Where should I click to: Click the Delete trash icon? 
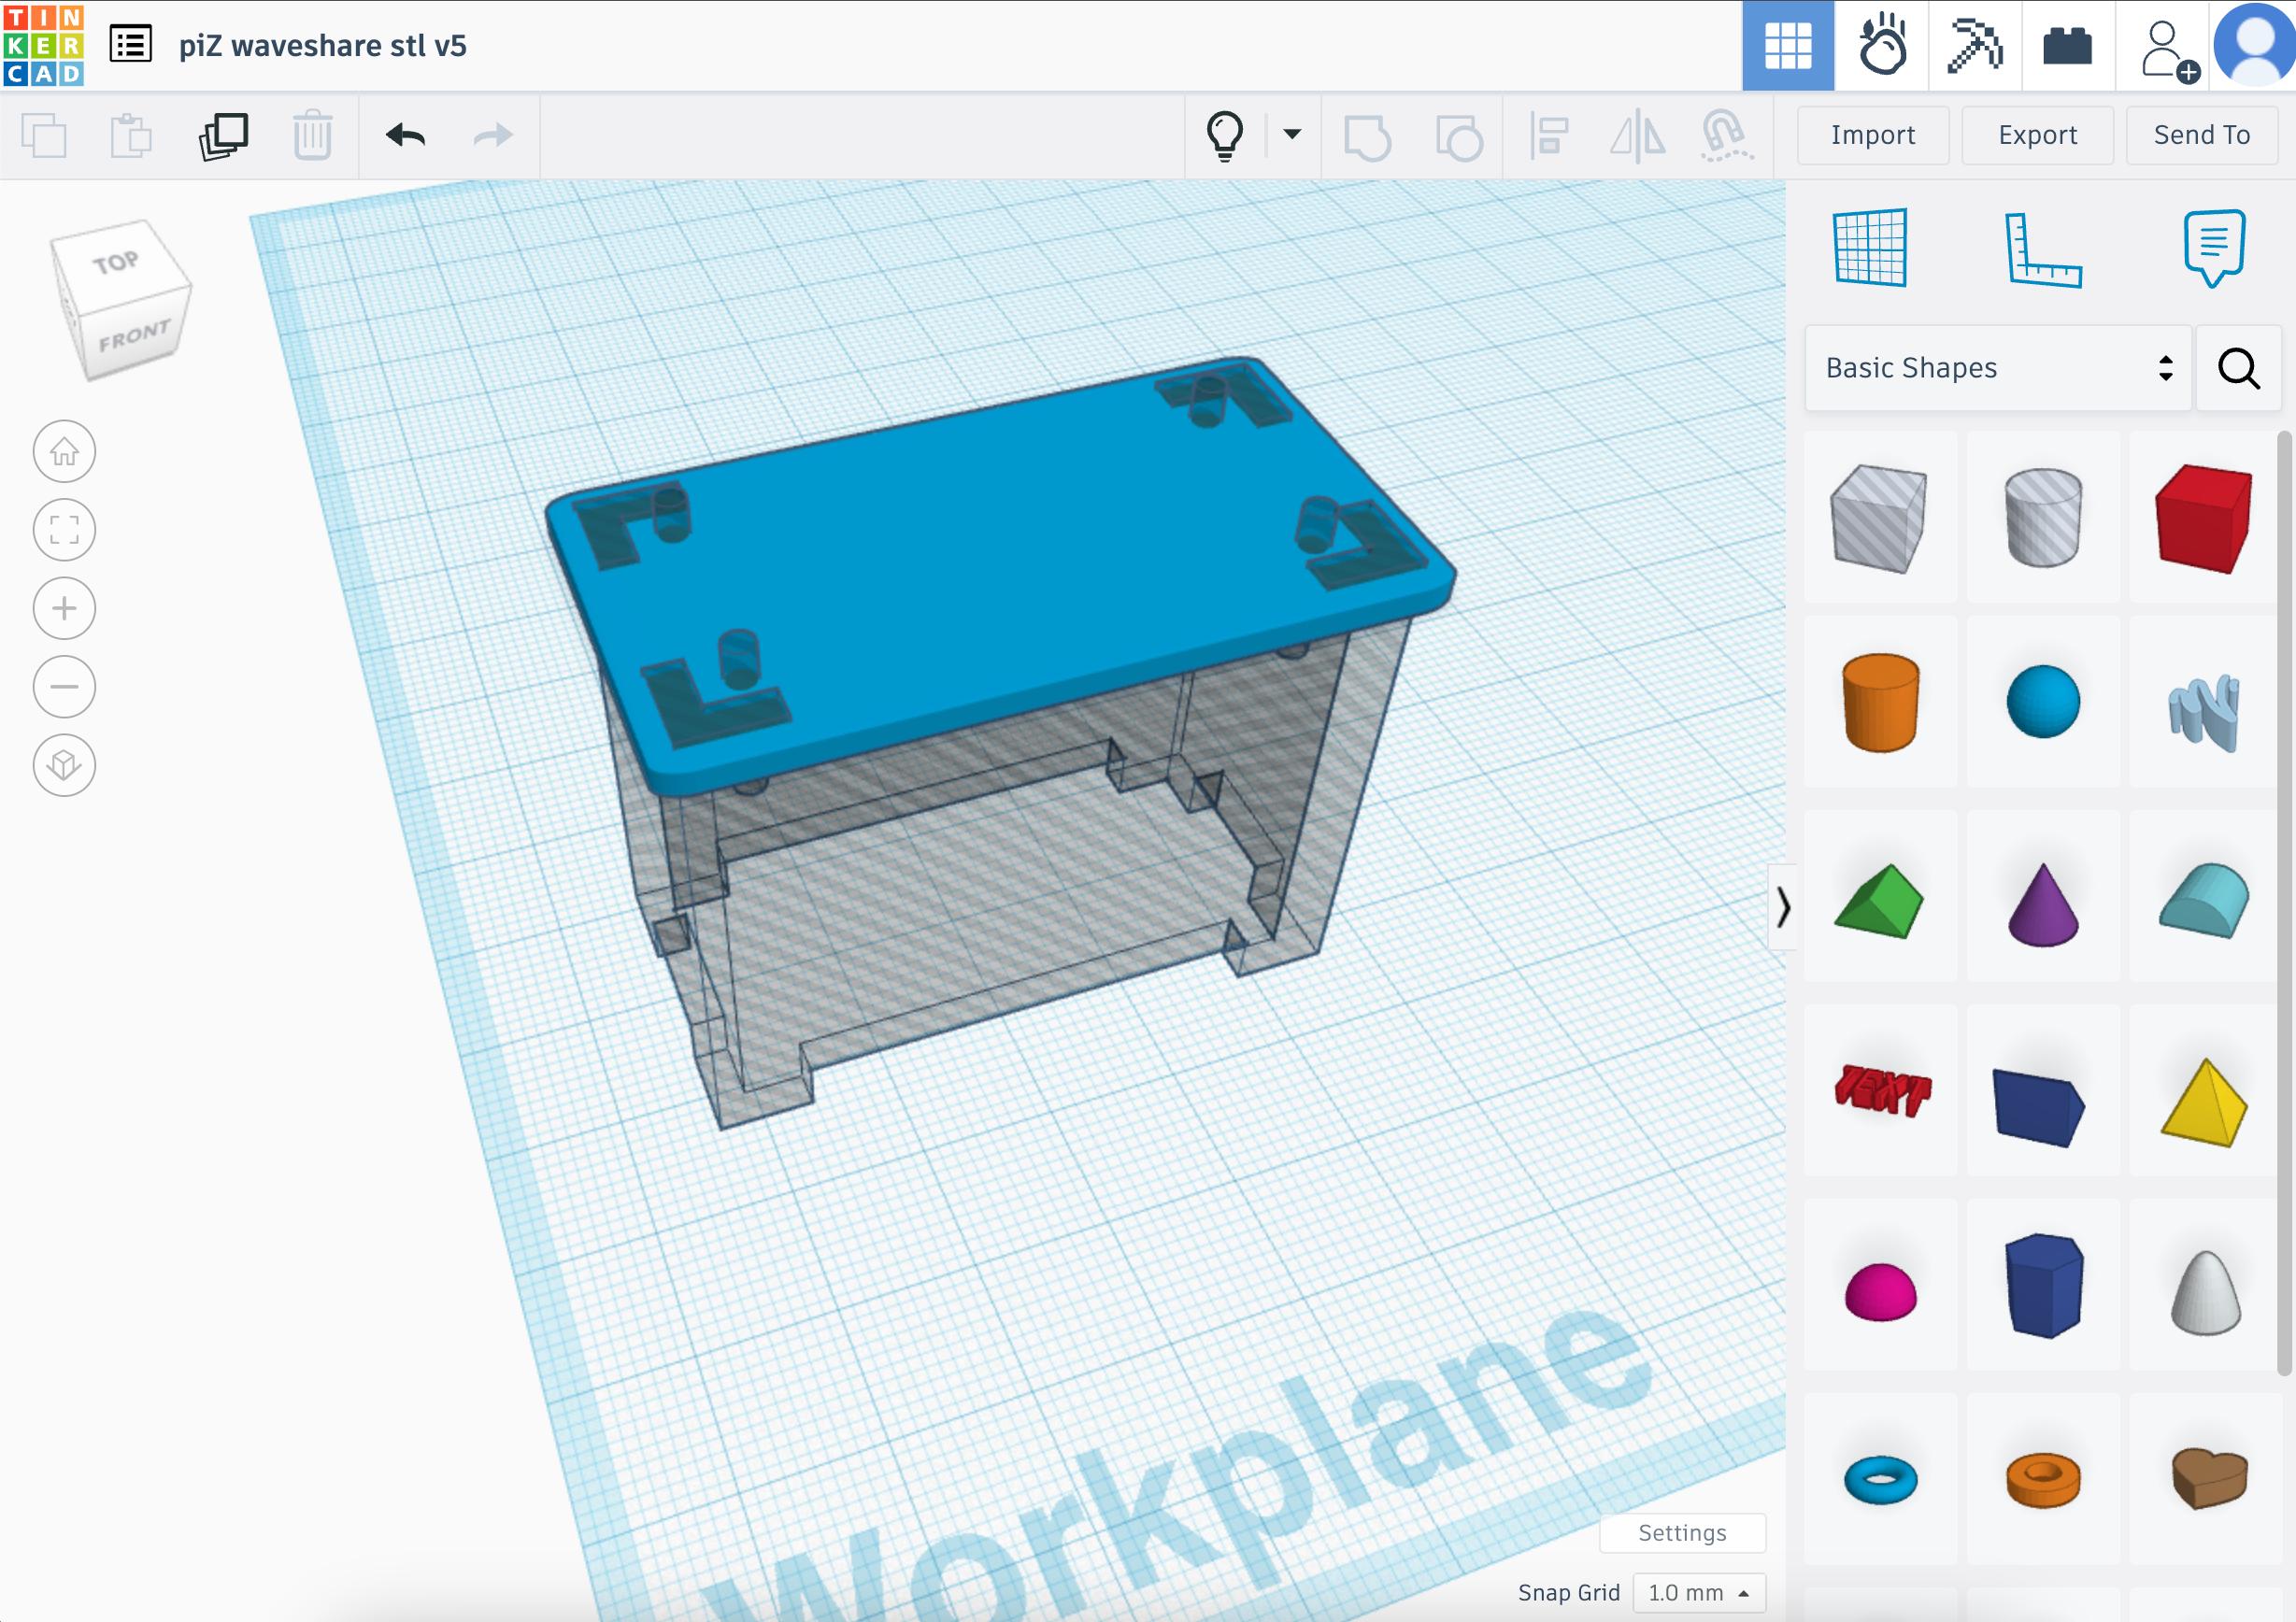pyautogui.click(x=312, y=135)
